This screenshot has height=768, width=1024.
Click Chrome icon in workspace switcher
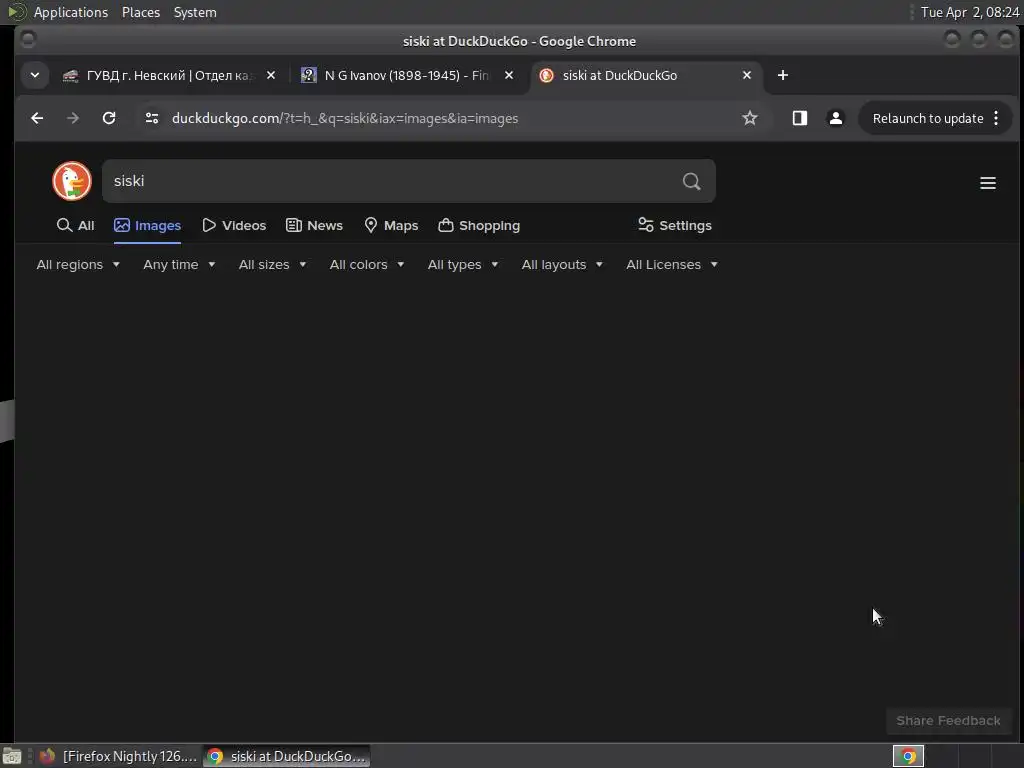point(908,756)
